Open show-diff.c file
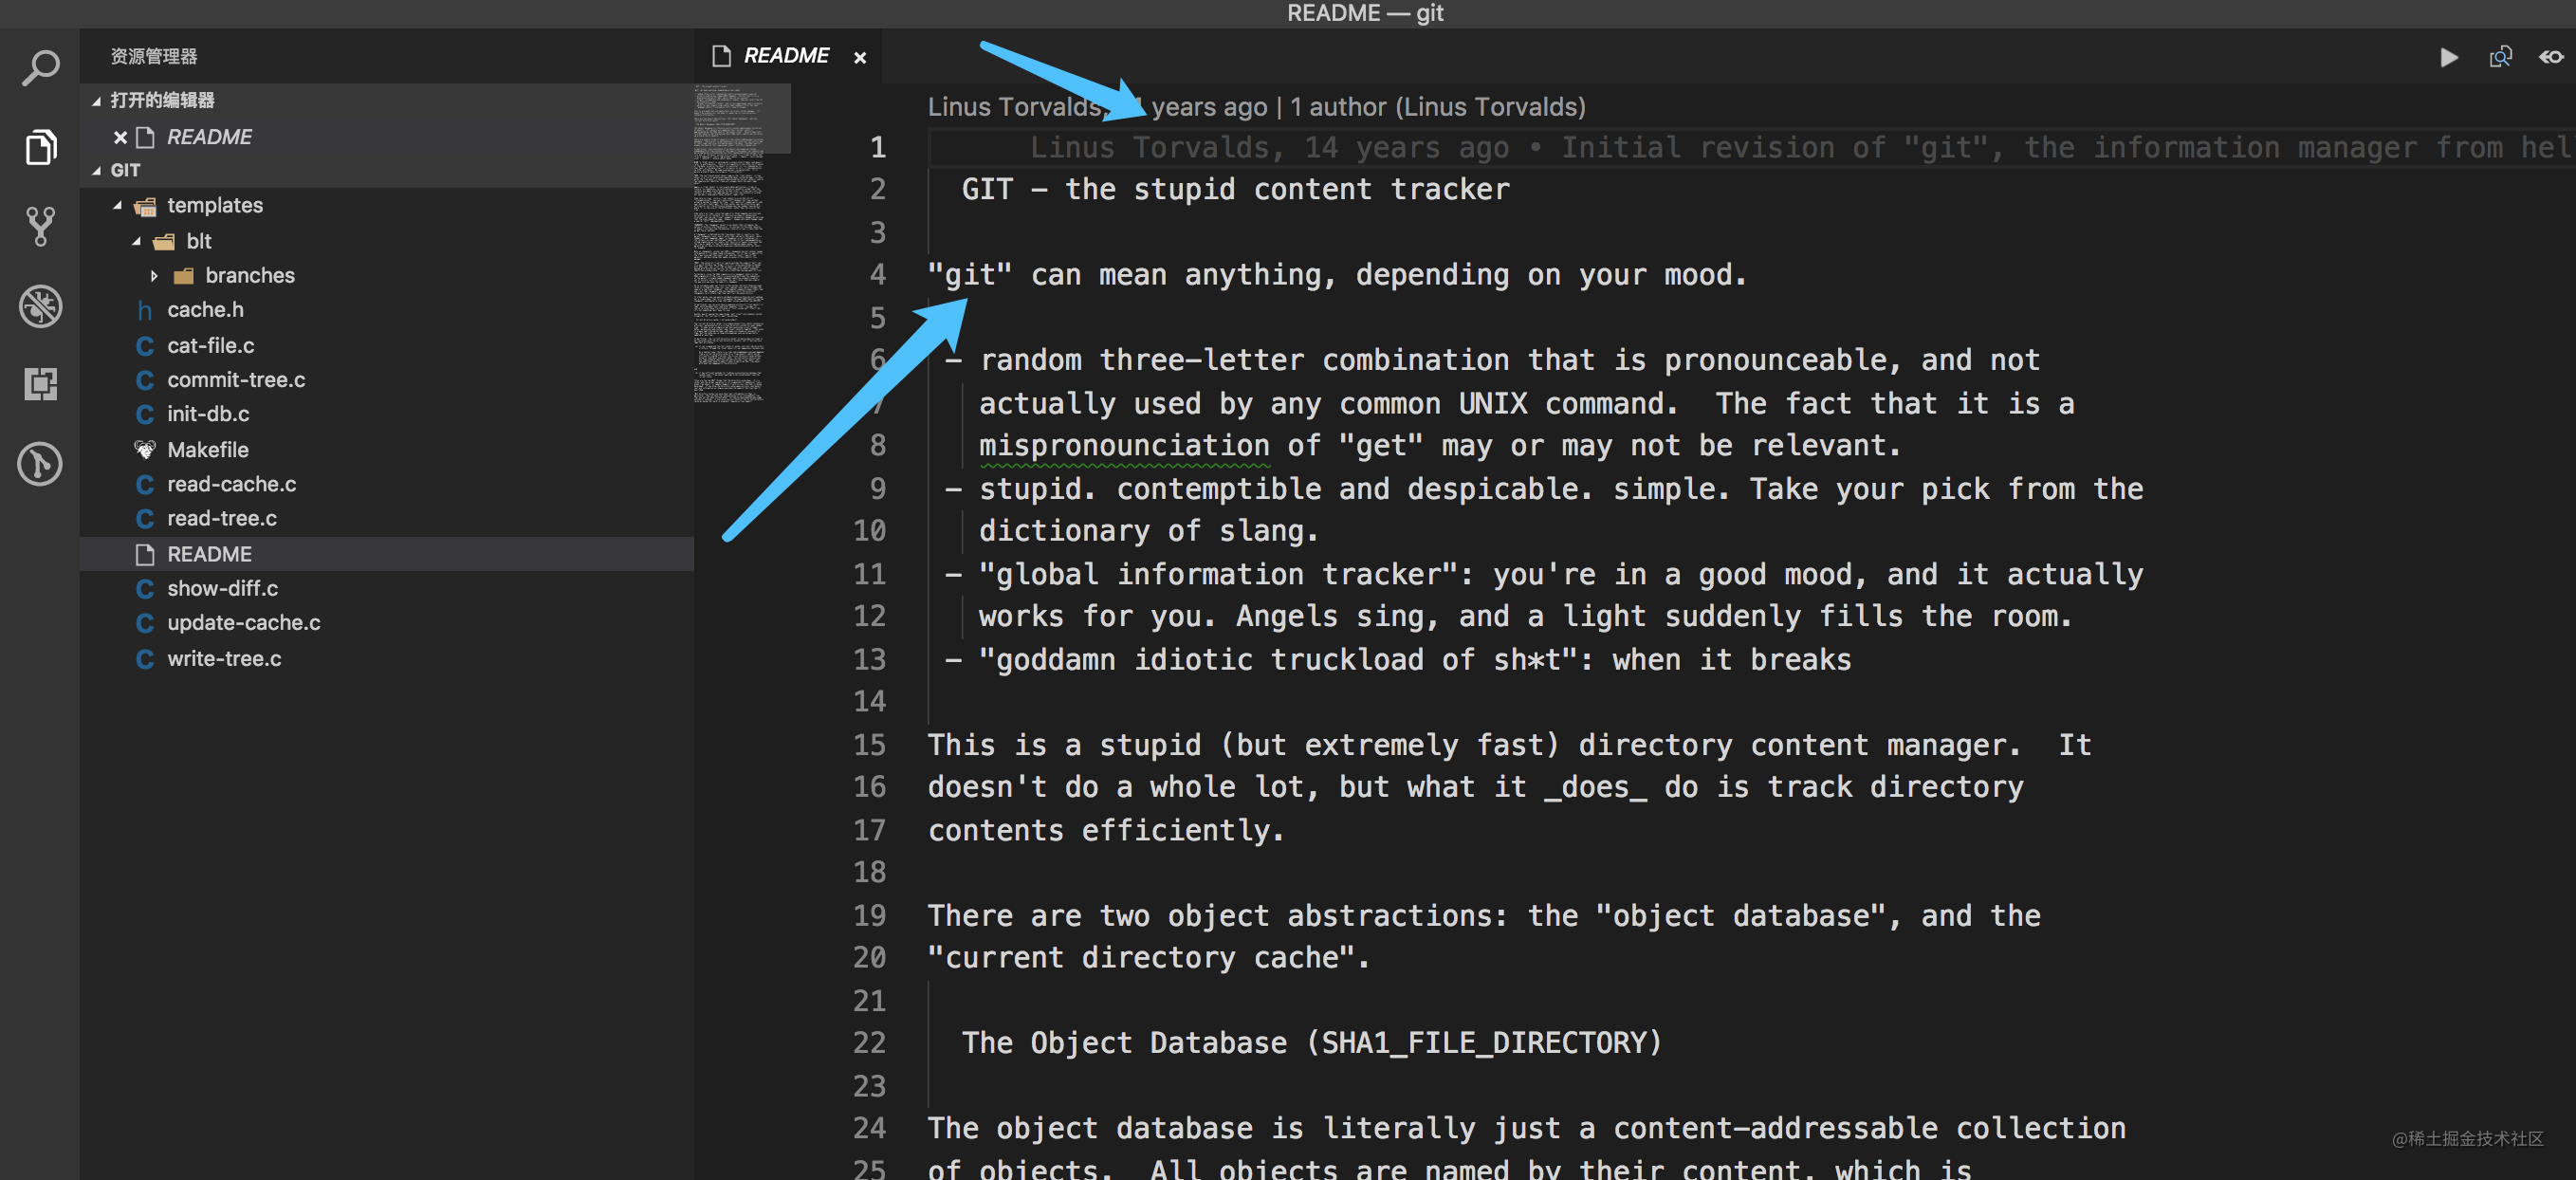Image resolution: width=2576 pixels, height=1180 pixels. [x=222, y=588]
